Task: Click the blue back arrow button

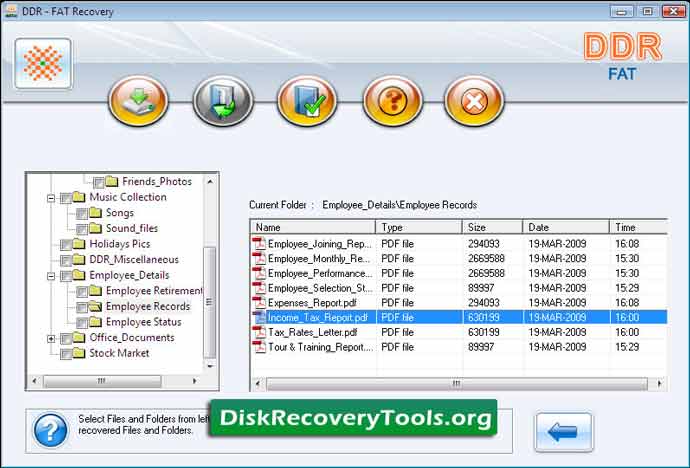Action: (564, 432)
